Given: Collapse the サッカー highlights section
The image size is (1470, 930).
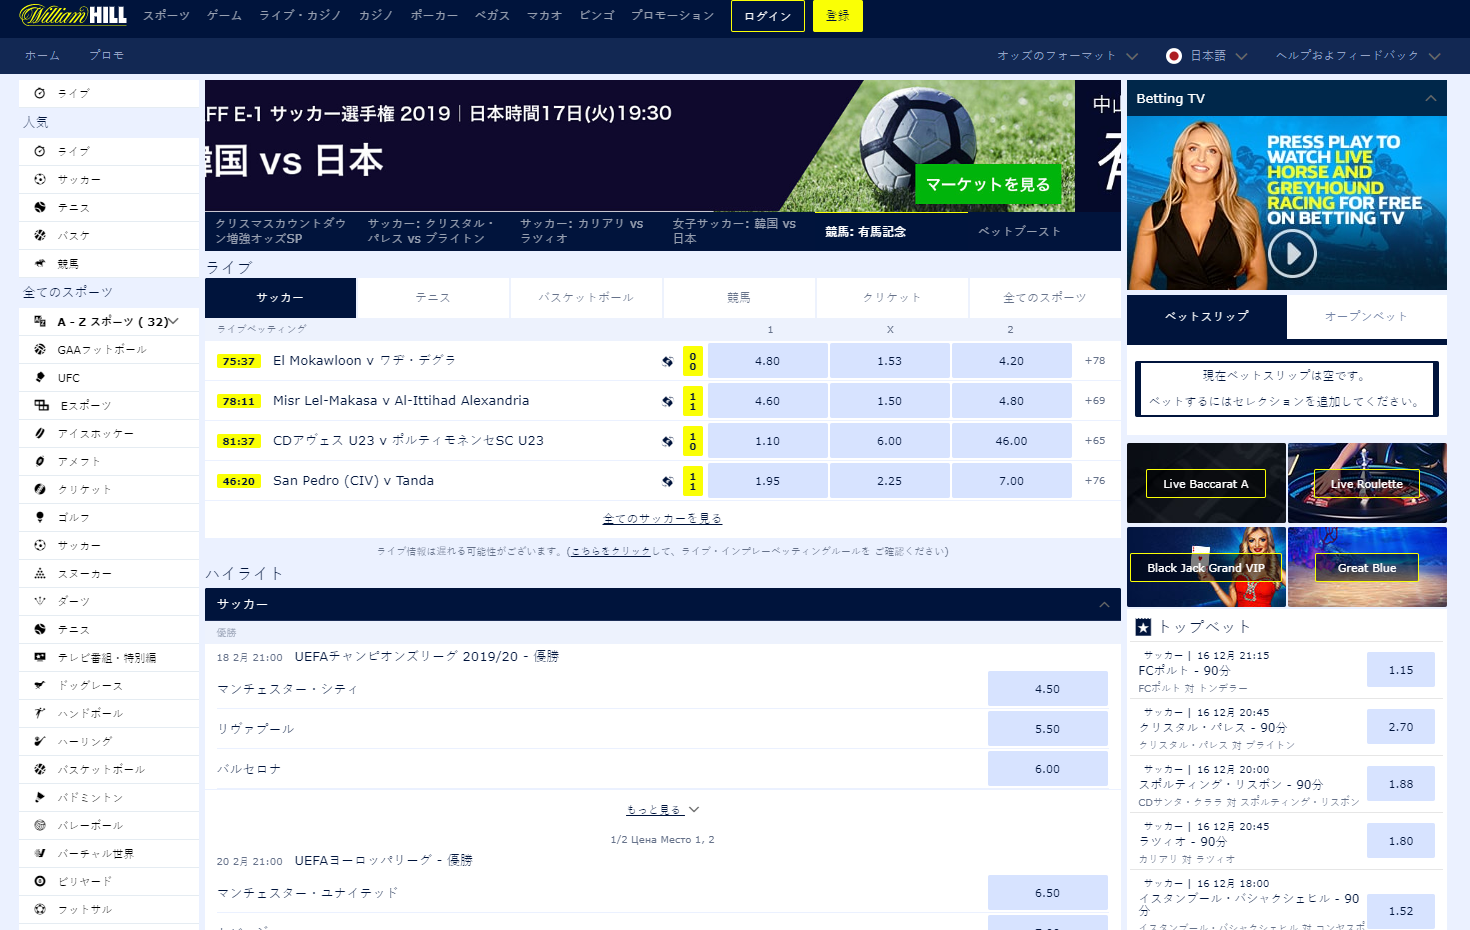Looking at the screenshot, I should coord(1103,604).
